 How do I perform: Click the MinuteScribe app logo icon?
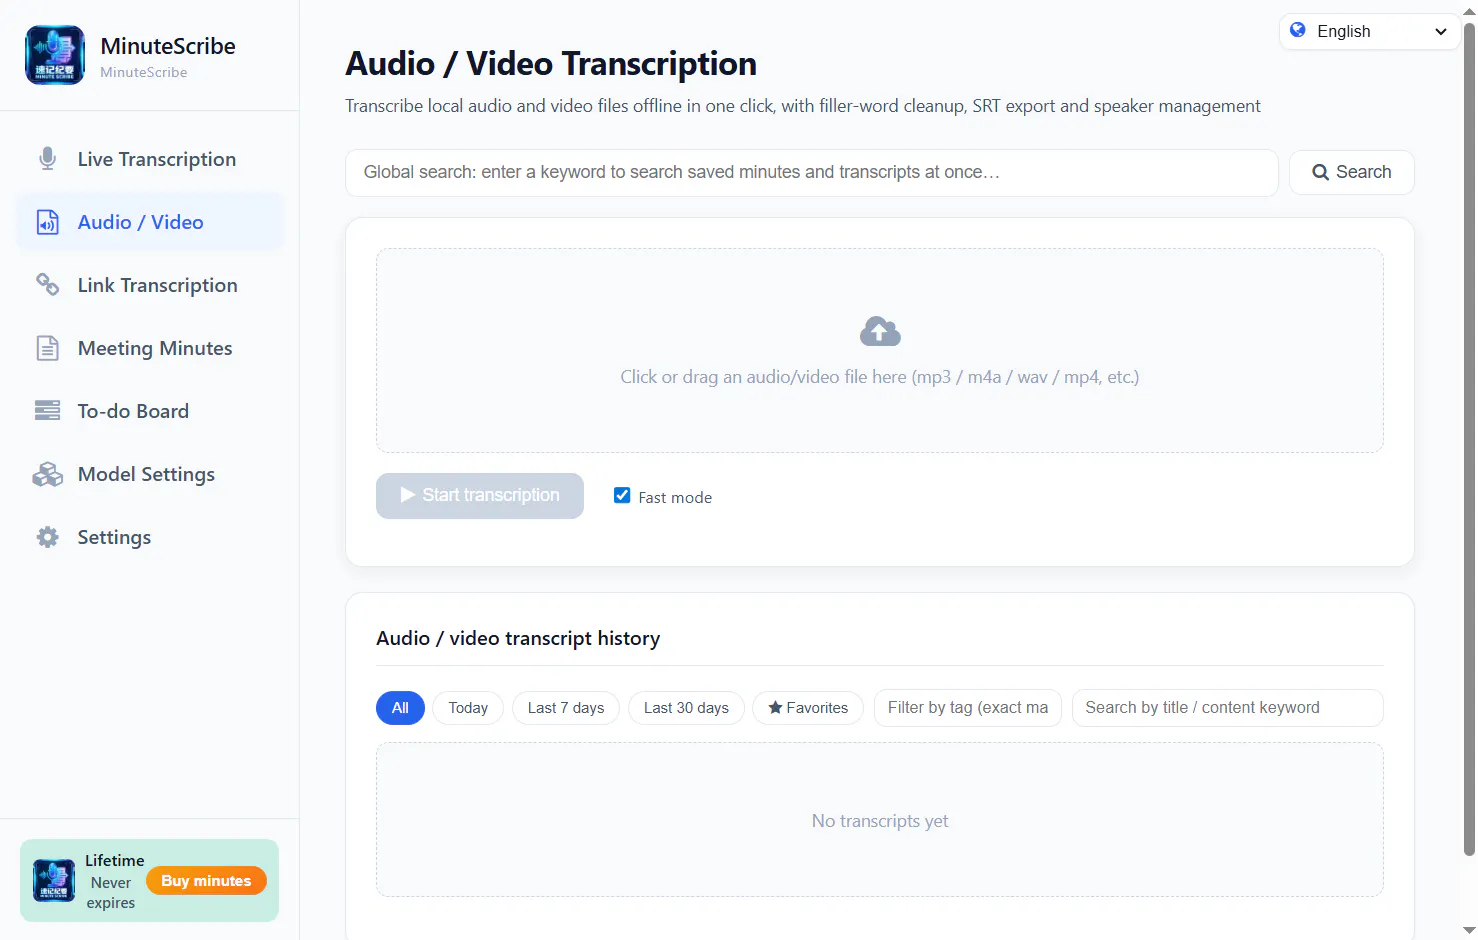pos(54,55)
